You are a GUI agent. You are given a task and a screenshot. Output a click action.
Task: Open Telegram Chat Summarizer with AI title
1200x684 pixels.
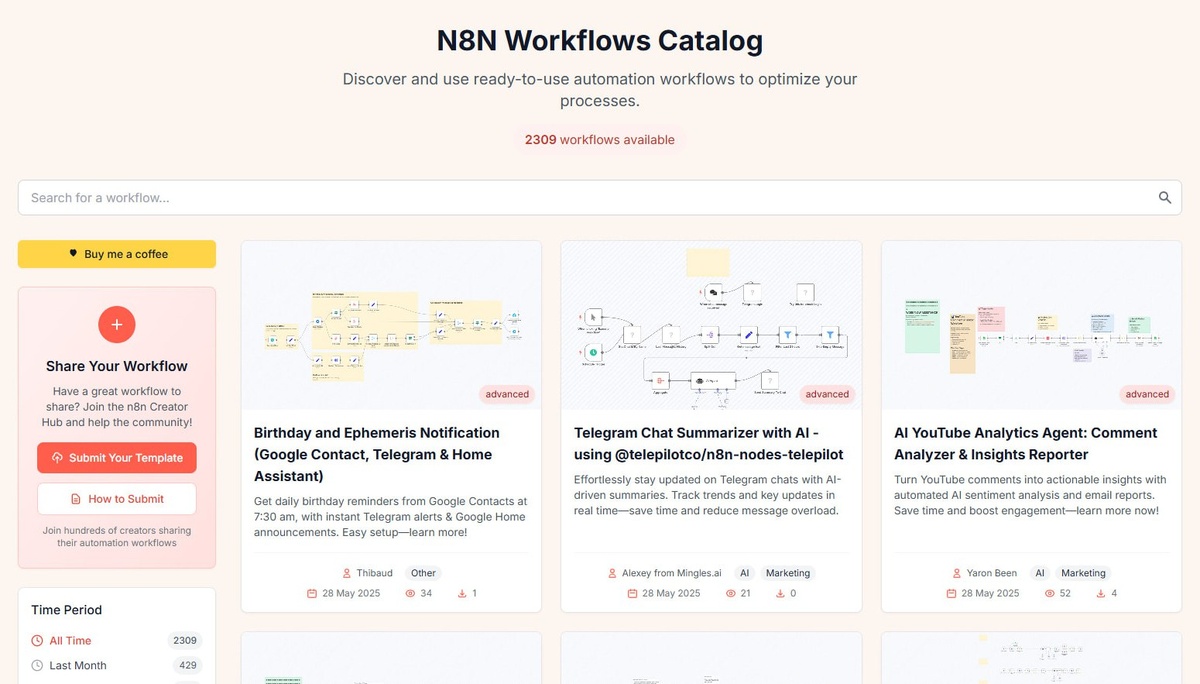tap(709, 443)
